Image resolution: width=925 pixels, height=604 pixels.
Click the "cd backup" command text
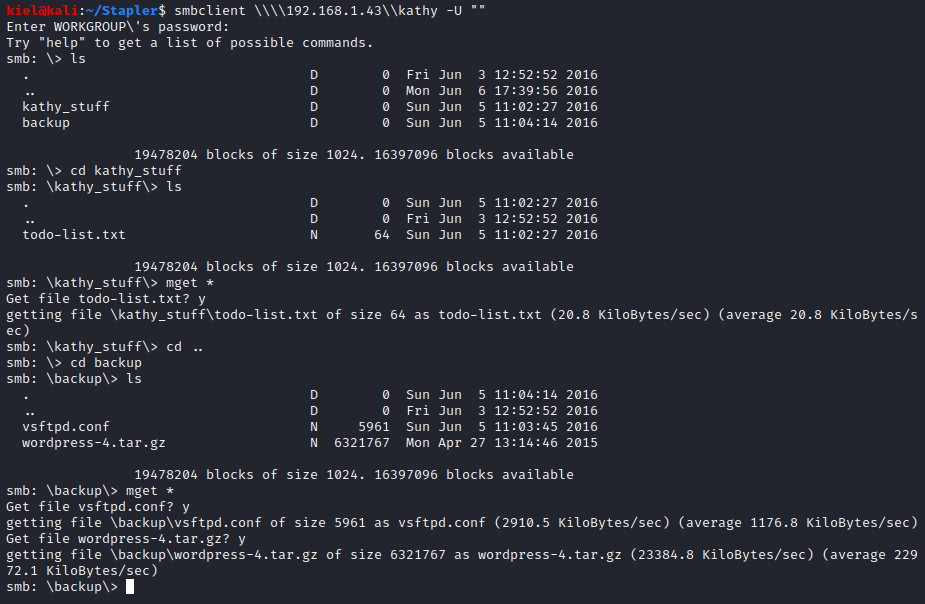click(x=104, y=363)
